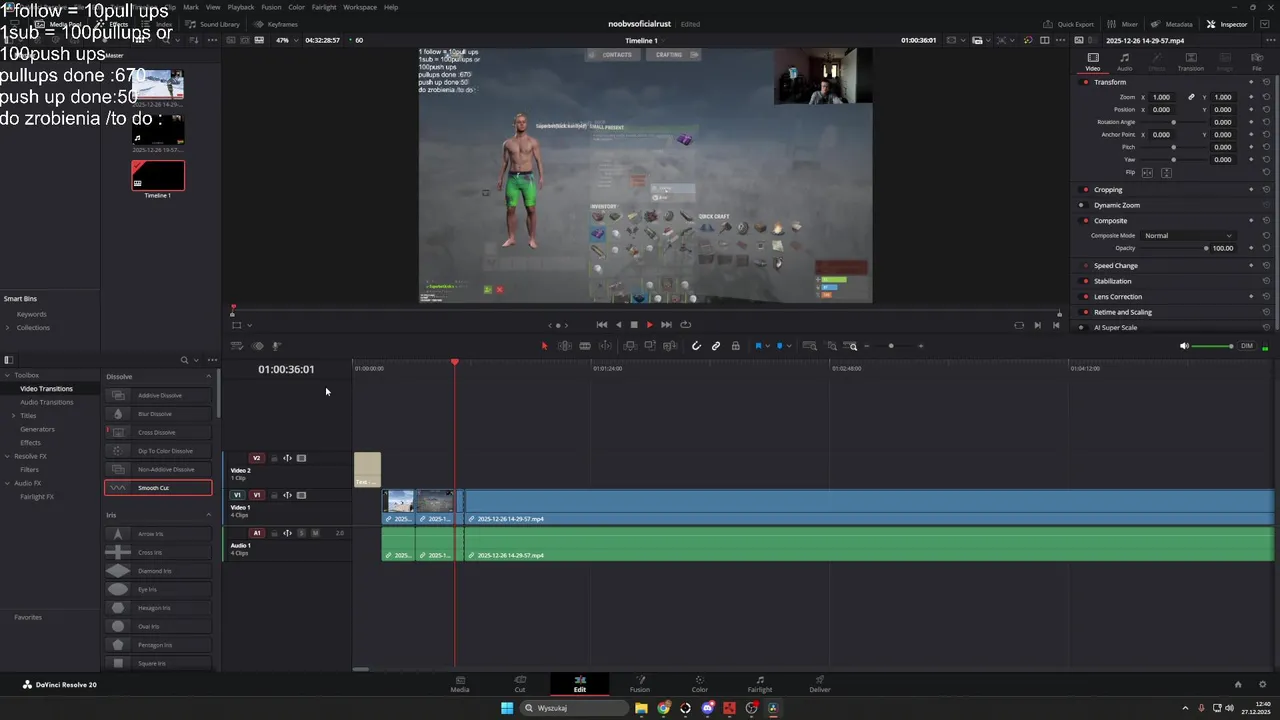
Task: Mute audio with the speaker icon
Action: coord(1184,346)
